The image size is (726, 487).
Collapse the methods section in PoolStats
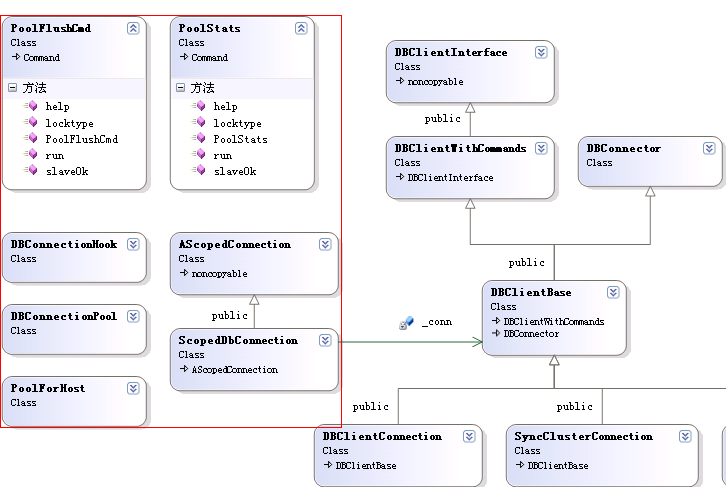181,87
